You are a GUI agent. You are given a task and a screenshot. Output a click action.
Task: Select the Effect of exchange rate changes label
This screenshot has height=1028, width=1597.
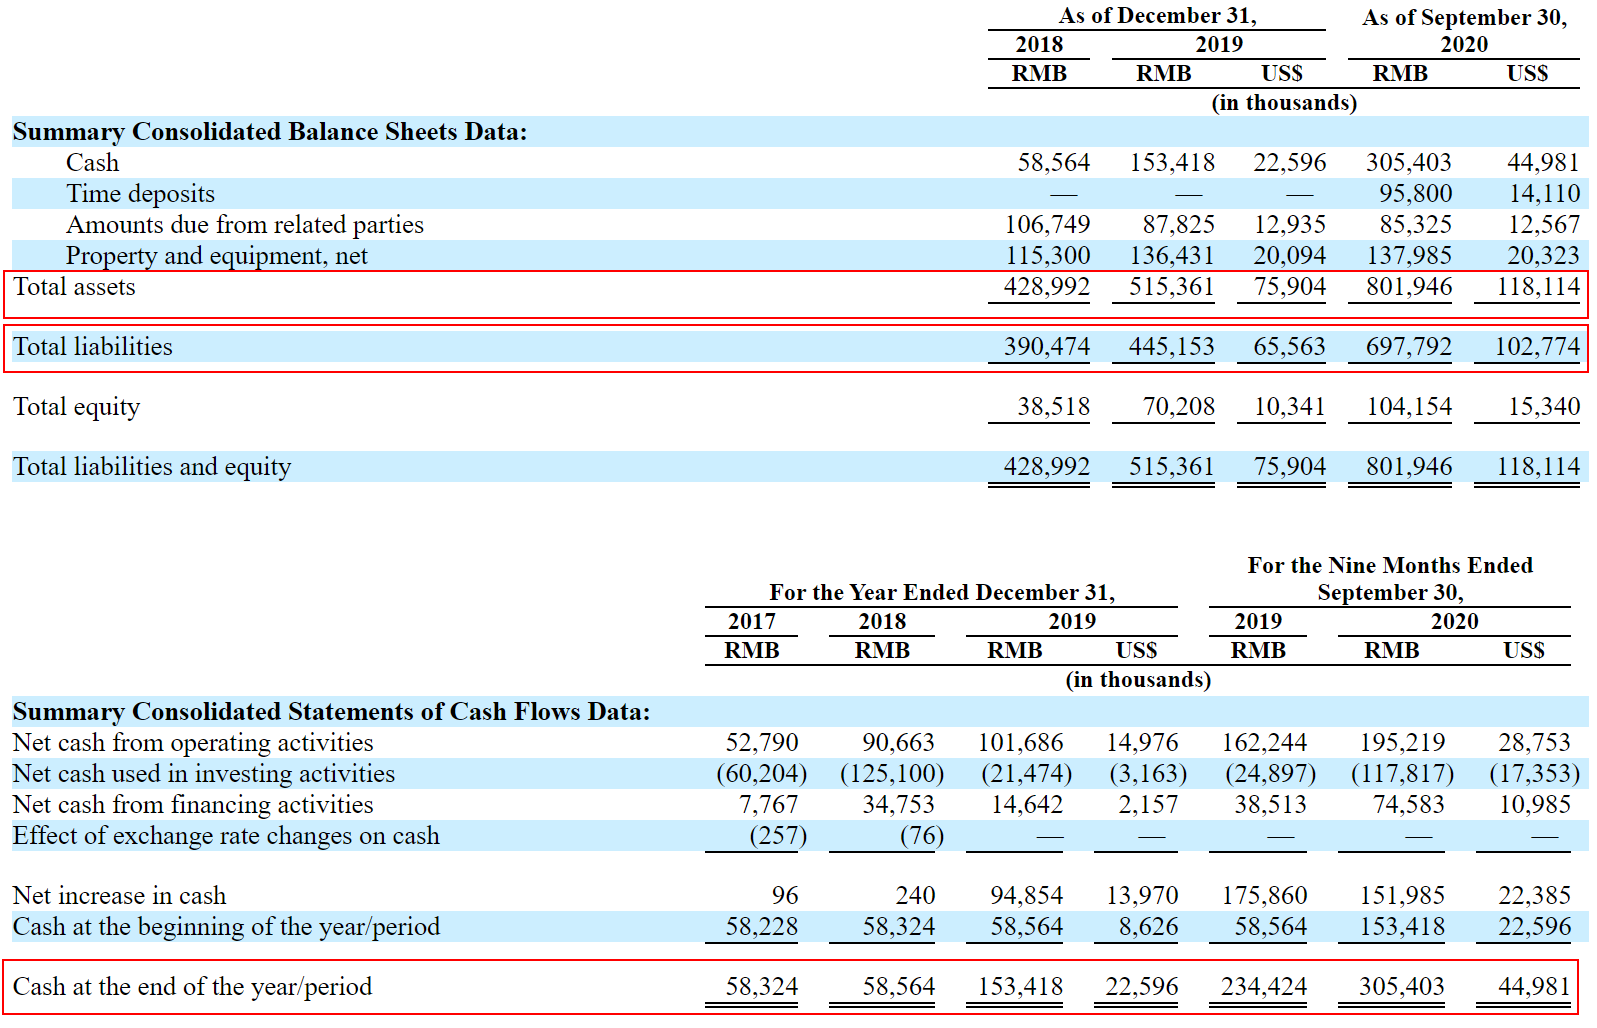click(225, 836)
